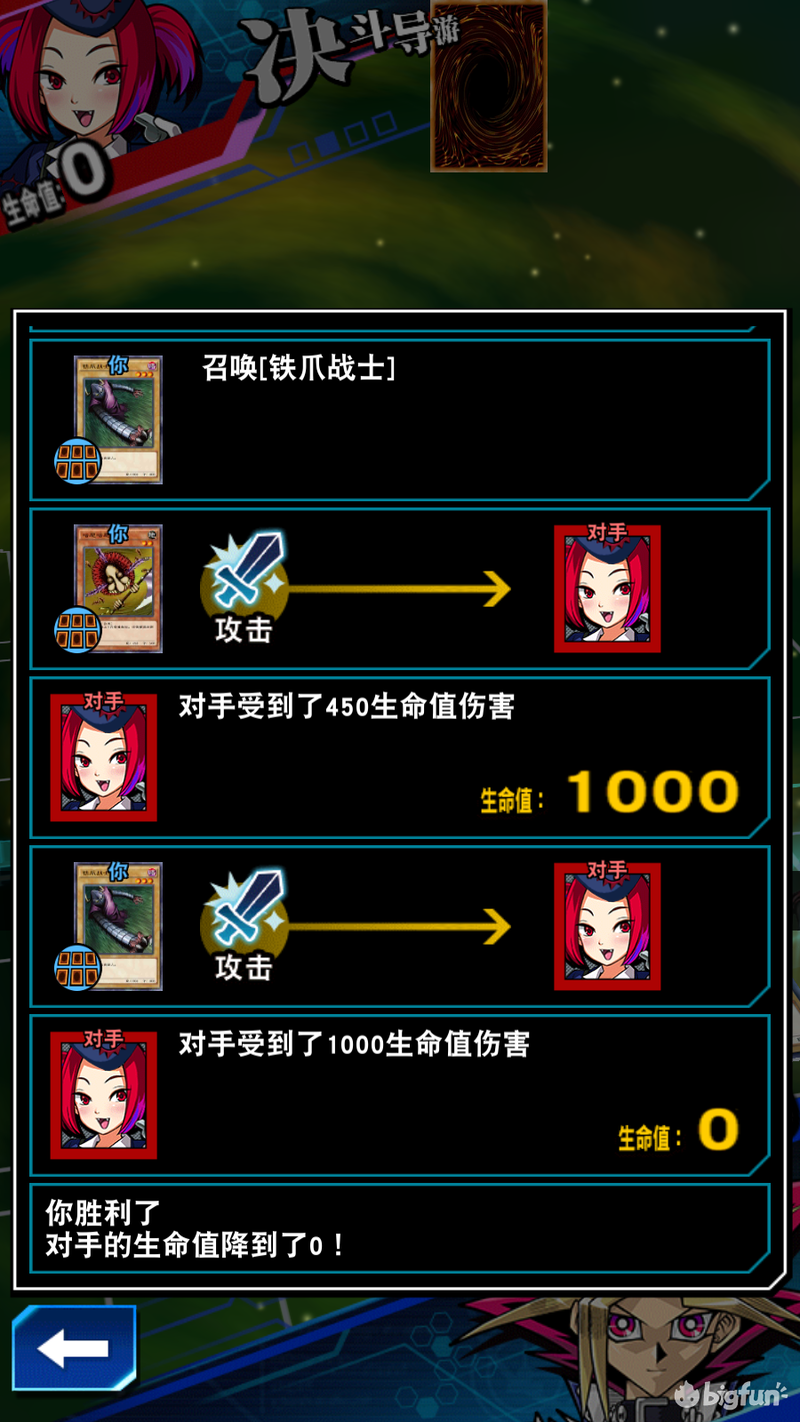800x1422 pixels.
Task: Tap the white back arrow button
Action: (x=74, y=1348)
